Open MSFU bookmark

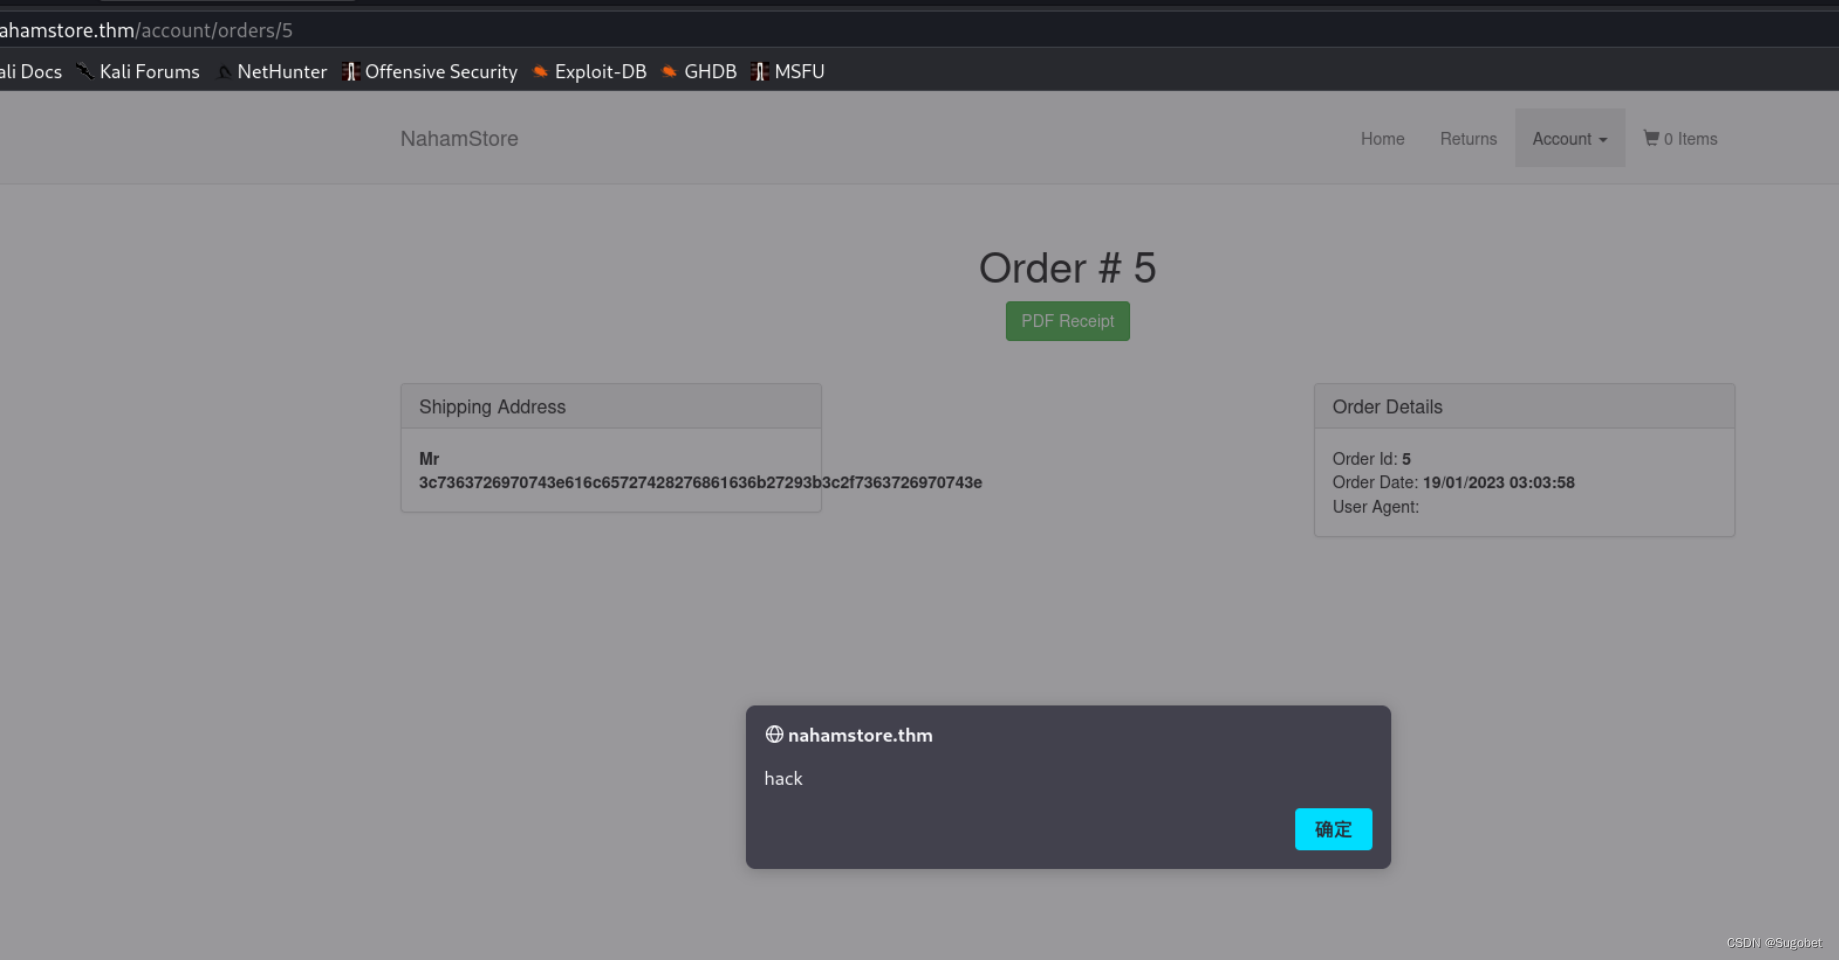click(x=788, y=71)
